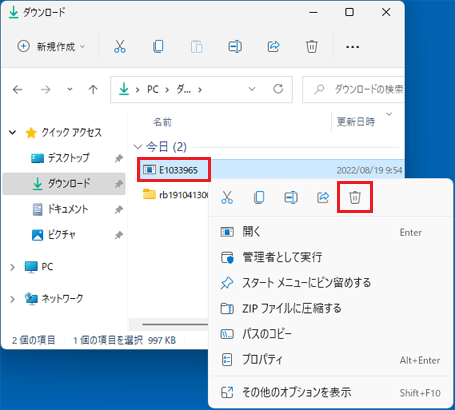Minimize the ダウンロード window
The width and height of the screenshot is (455, 410).
point(313,12)
